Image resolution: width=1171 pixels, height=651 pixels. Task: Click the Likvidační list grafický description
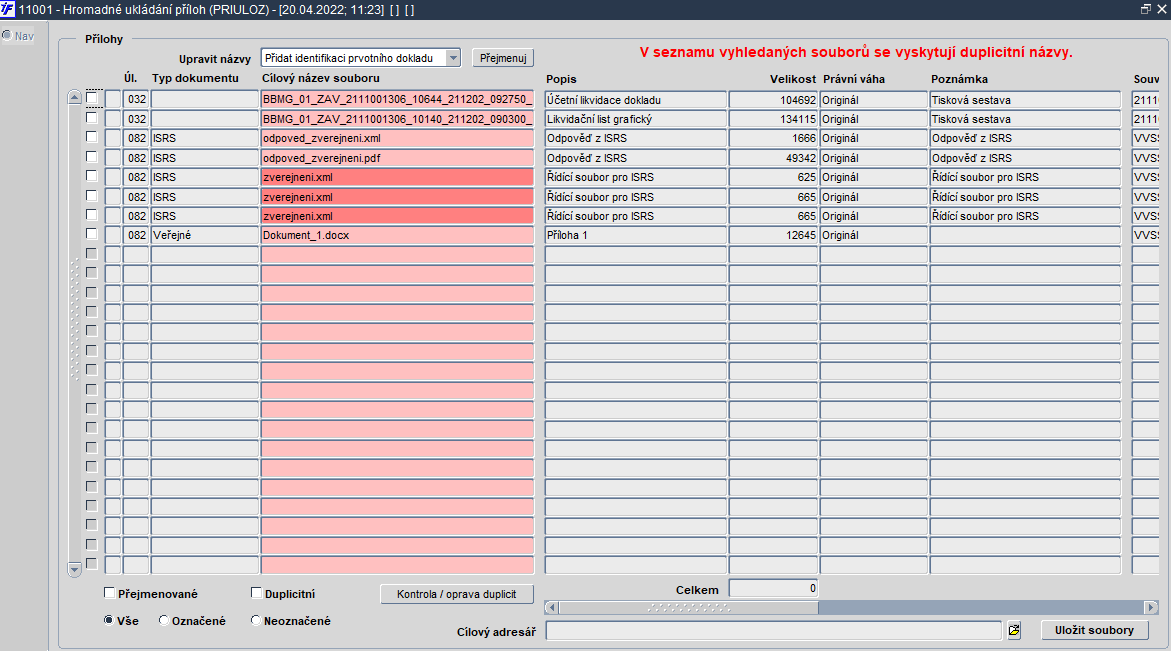coord(636,119)
